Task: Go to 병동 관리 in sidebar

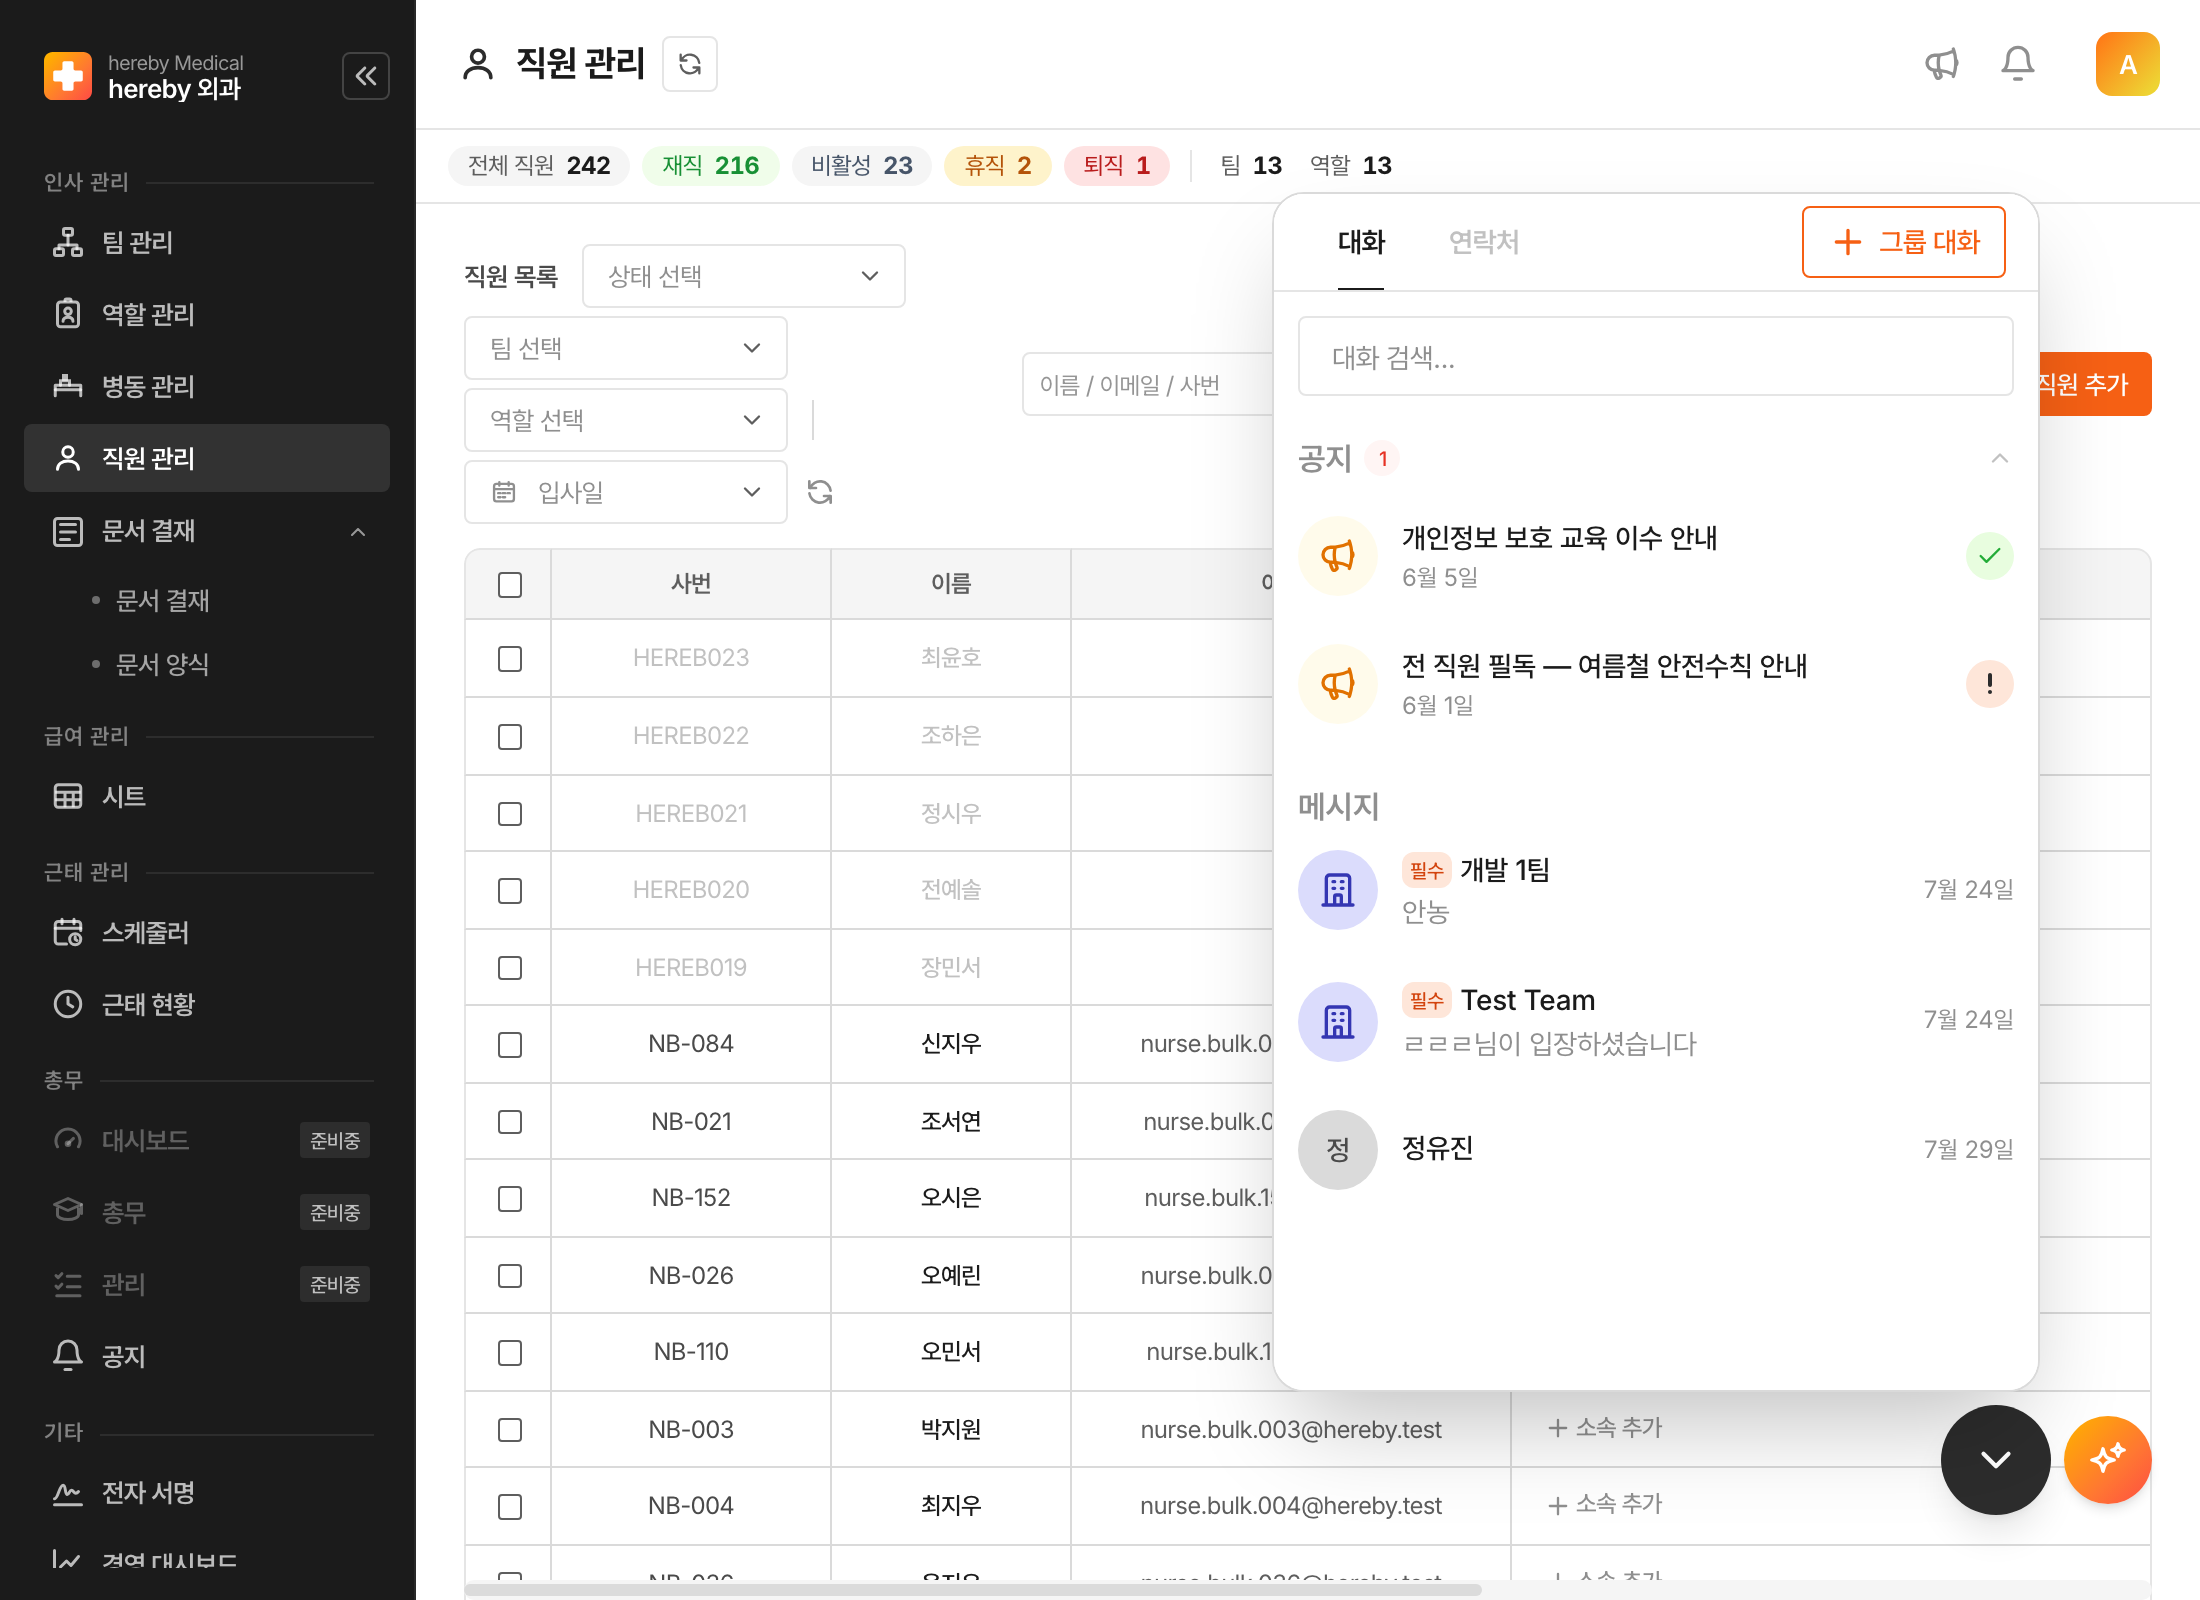Action: tap(207, 386)
